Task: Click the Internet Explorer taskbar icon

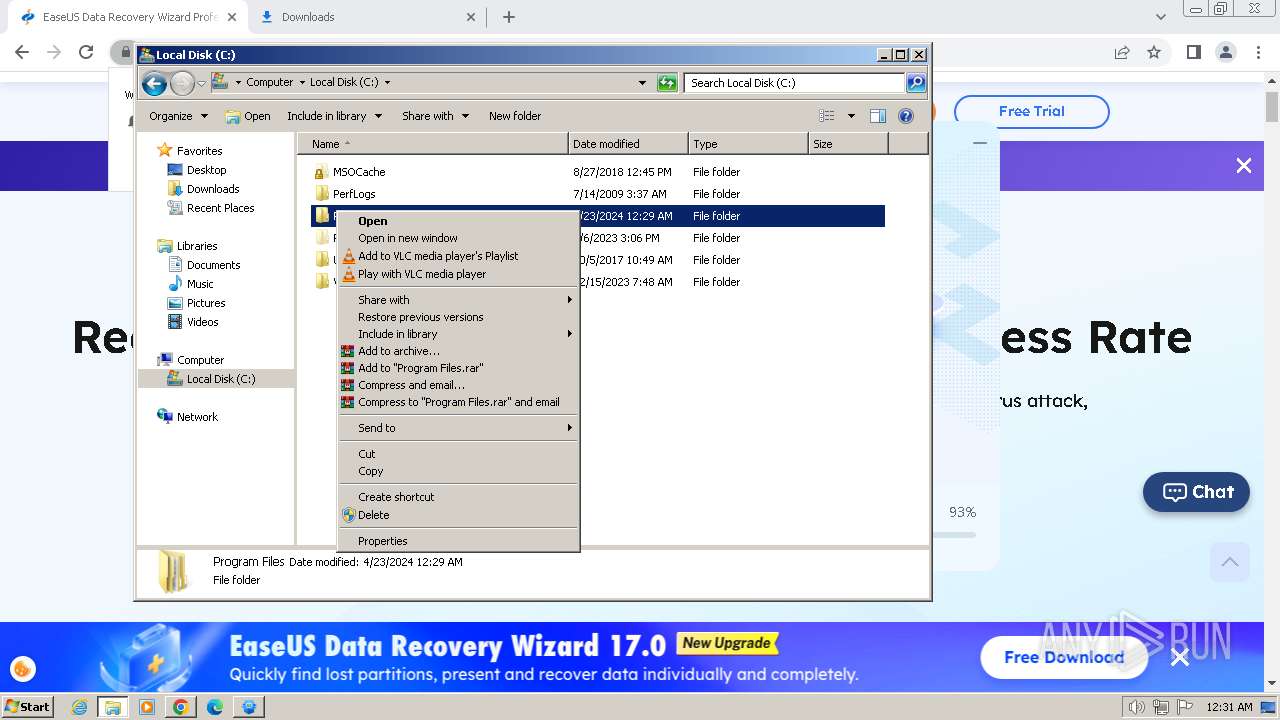Action: [x=80, y=707]
